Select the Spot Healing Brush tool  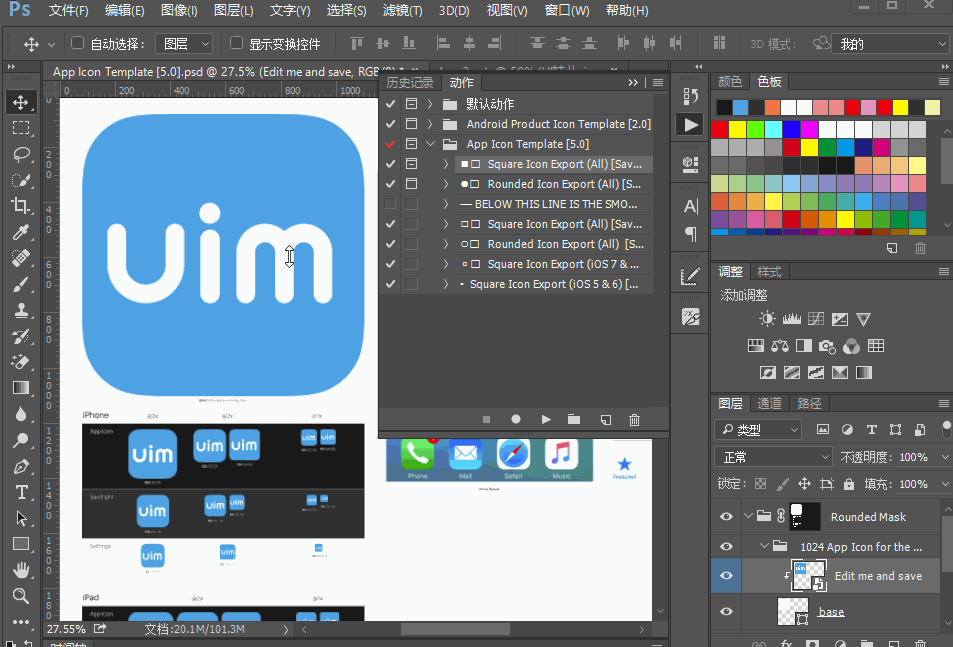coord(21,258)
